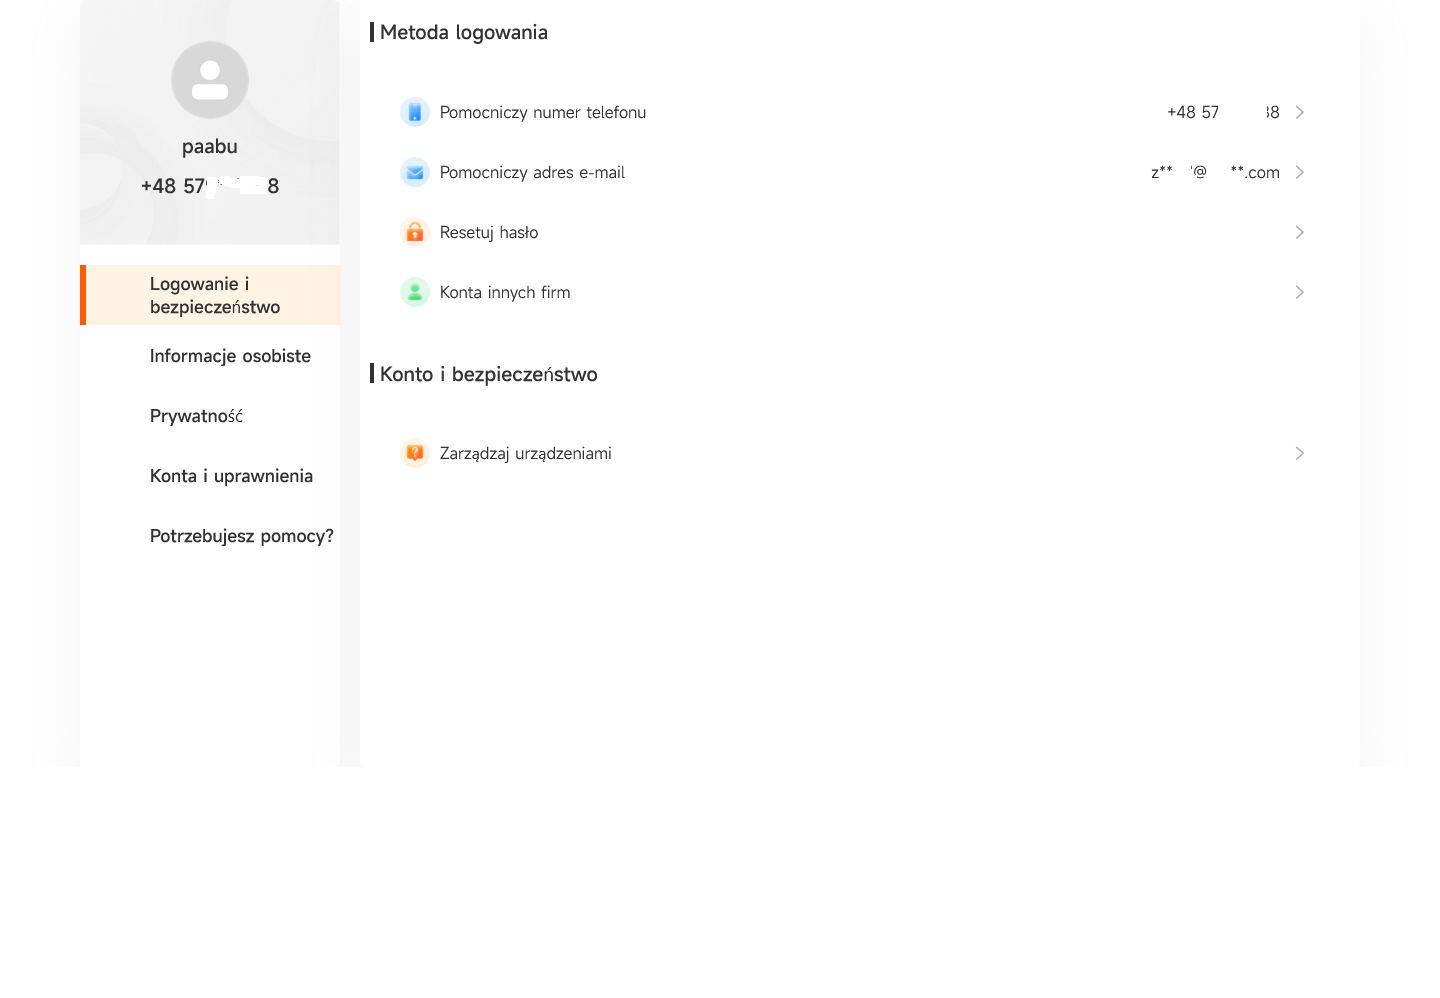Open the Resetuj hasło arrow
Image resolution: width=1440 pixels, height=998 pixels.
click(x=1299, y=232)
